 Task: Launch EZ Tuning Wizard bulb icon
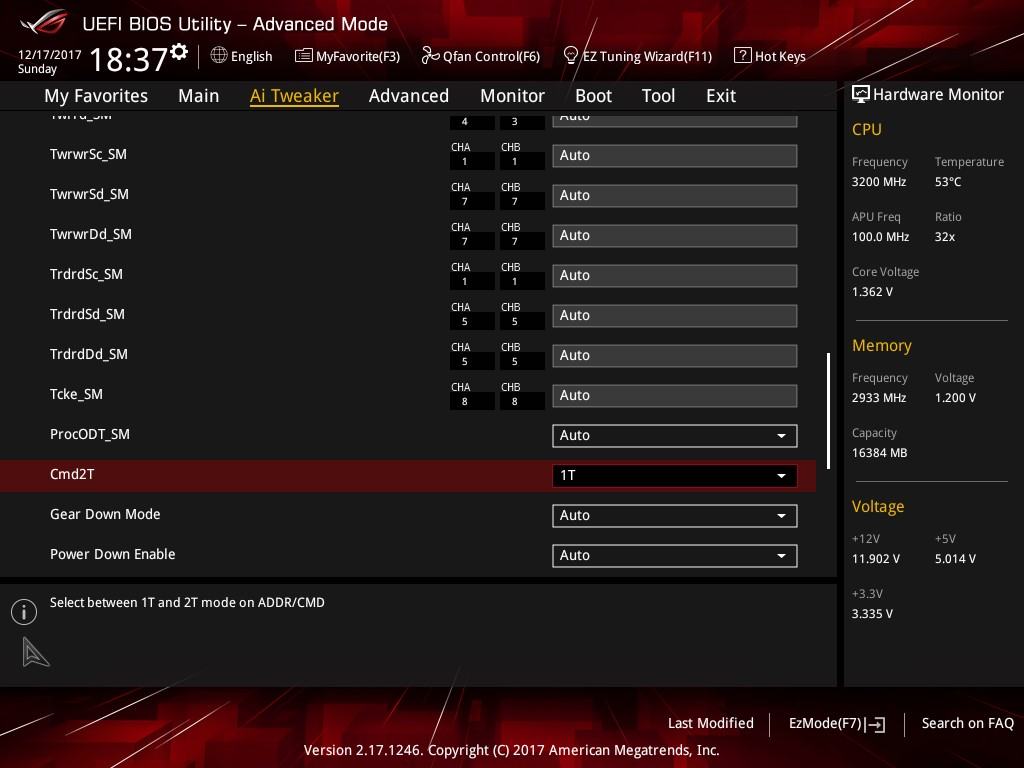[570, 56]
